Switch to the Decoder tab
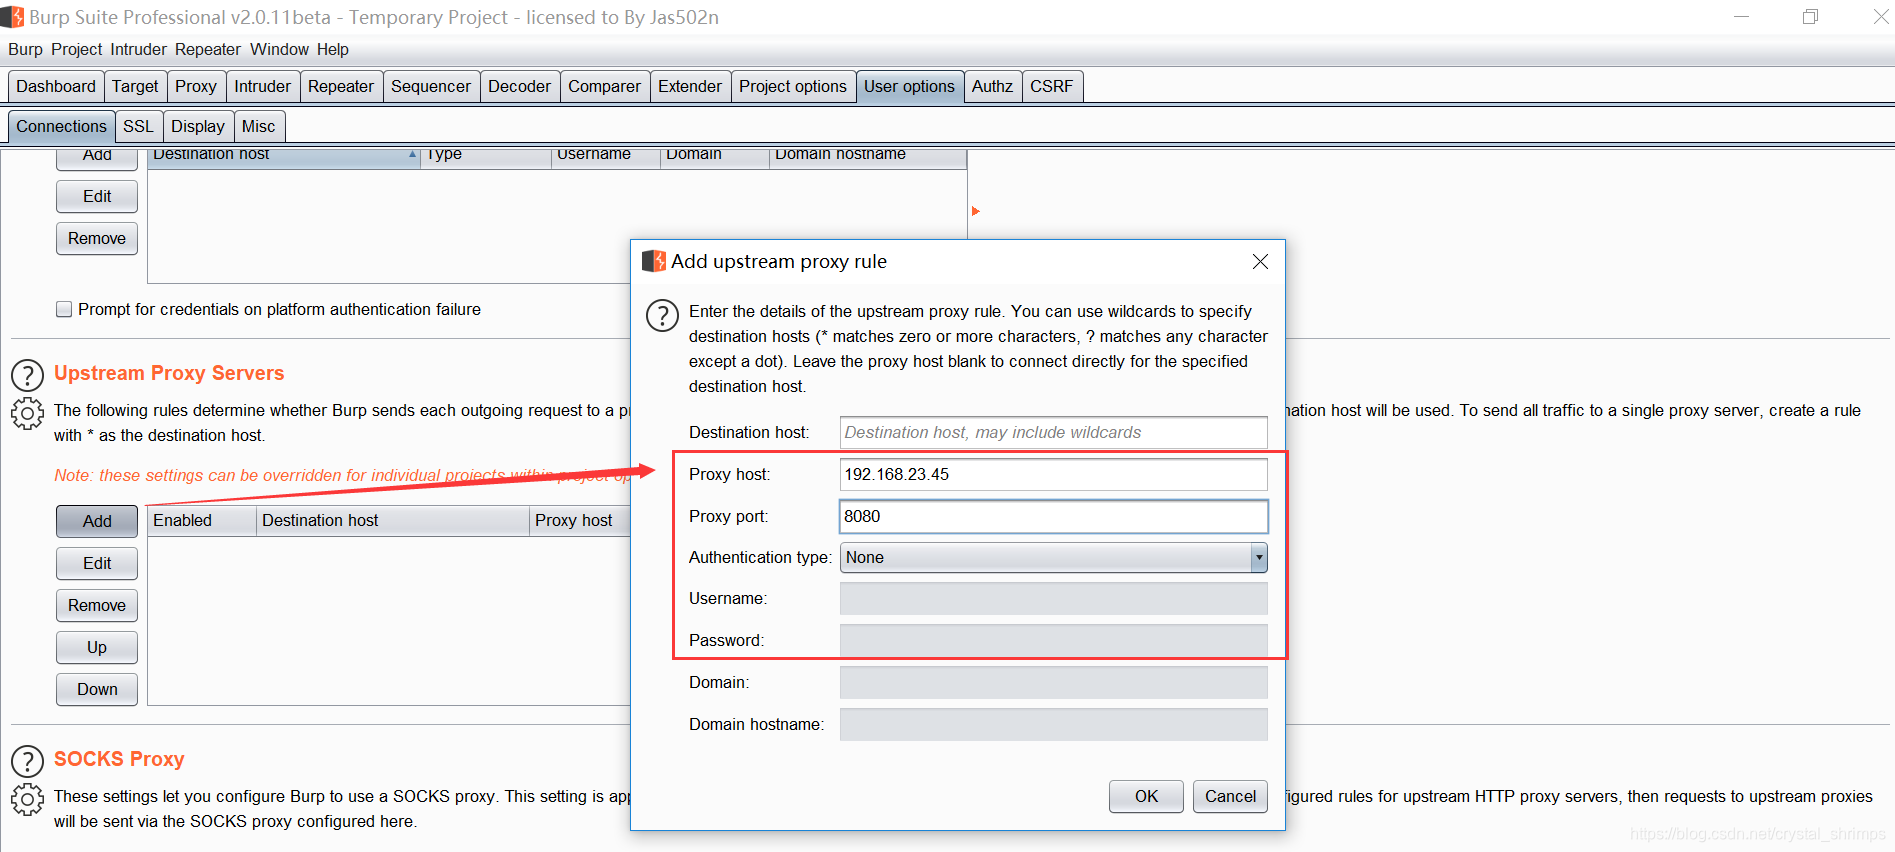 pyautogui.click(x=519, y=86)
